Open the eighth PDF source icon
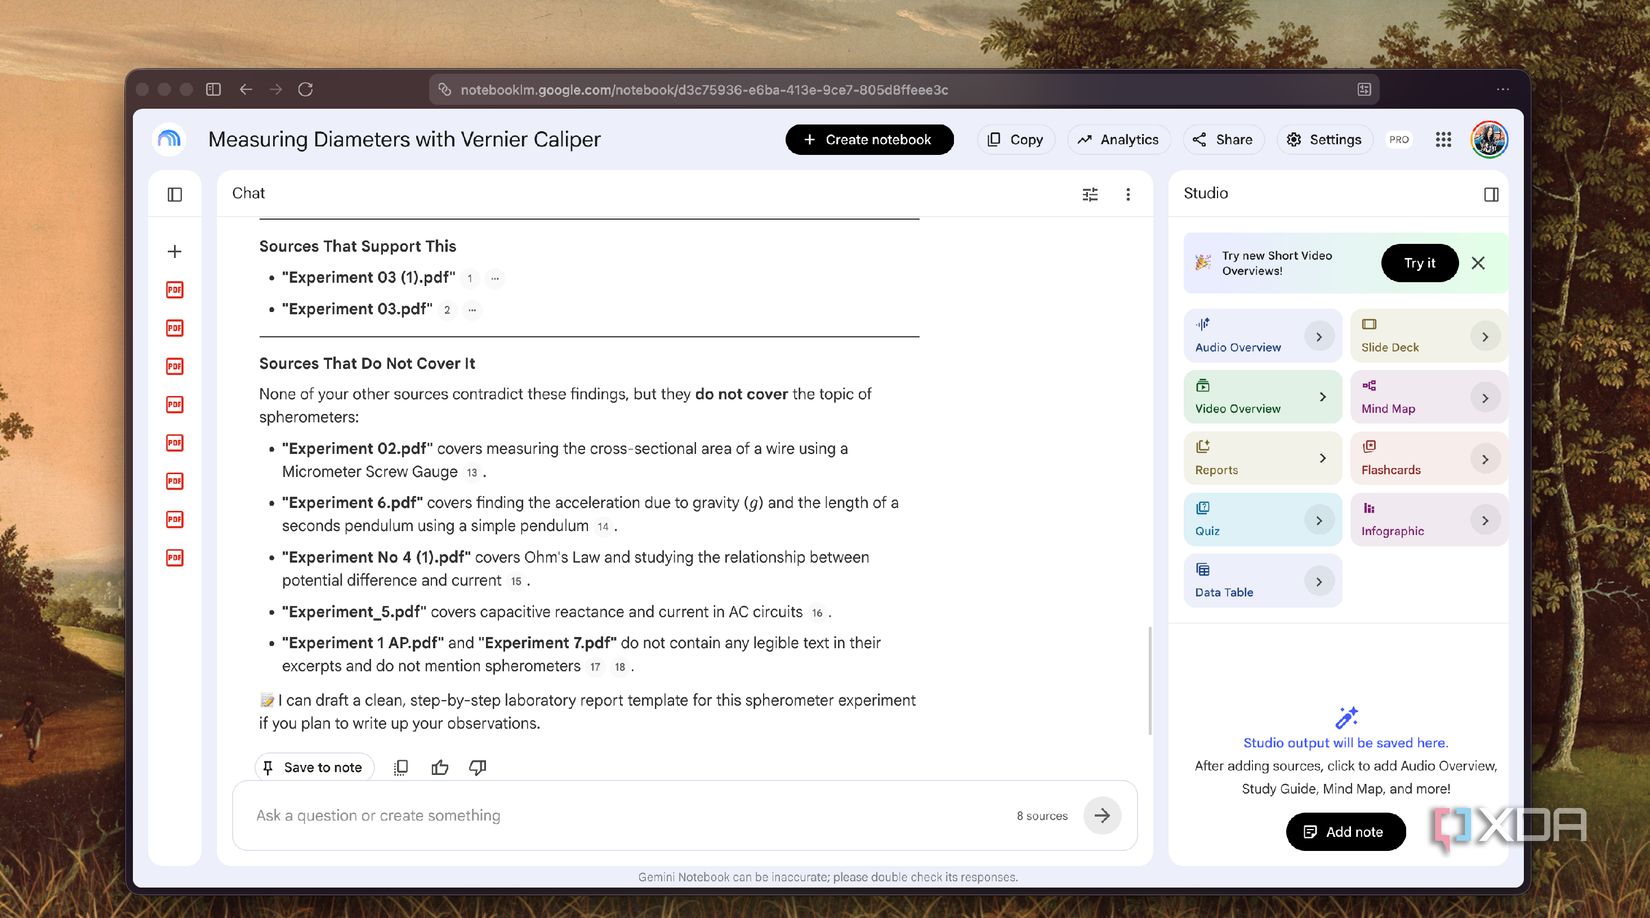This screenshot has width=1650, height=918. [175, 558]
